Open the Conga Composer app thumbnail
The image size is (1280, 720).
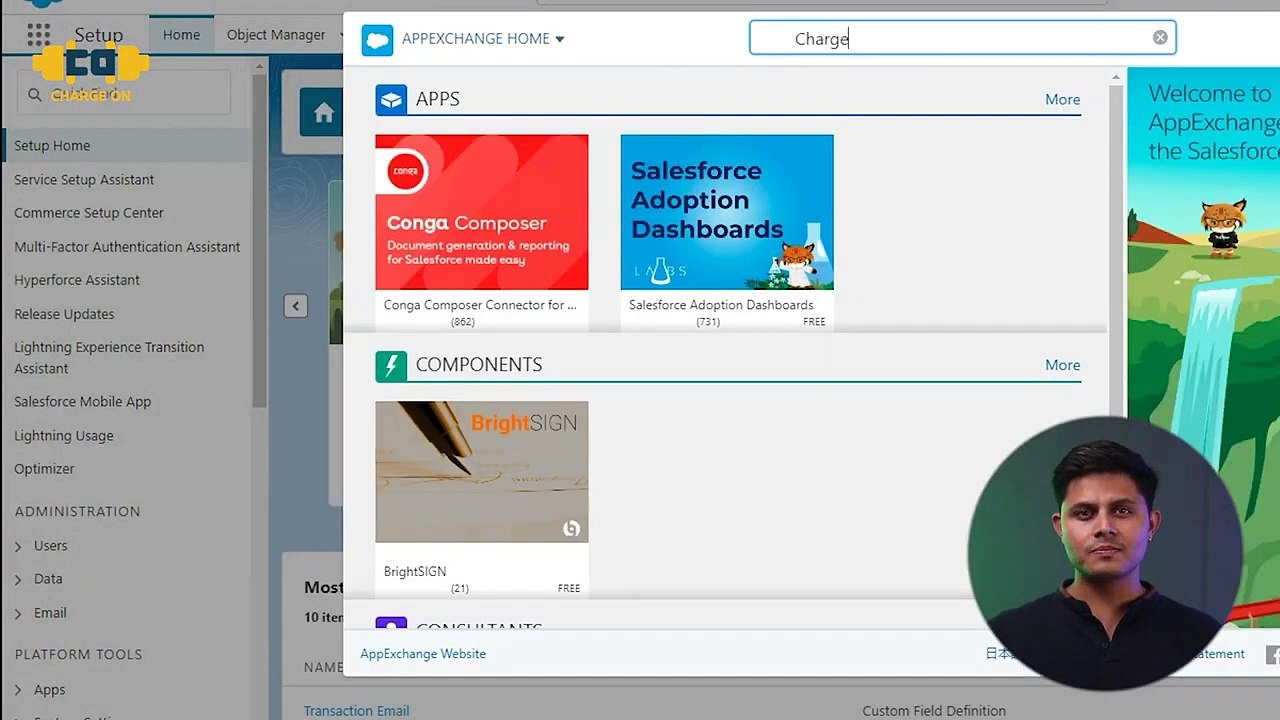click(x=482, y=212)
